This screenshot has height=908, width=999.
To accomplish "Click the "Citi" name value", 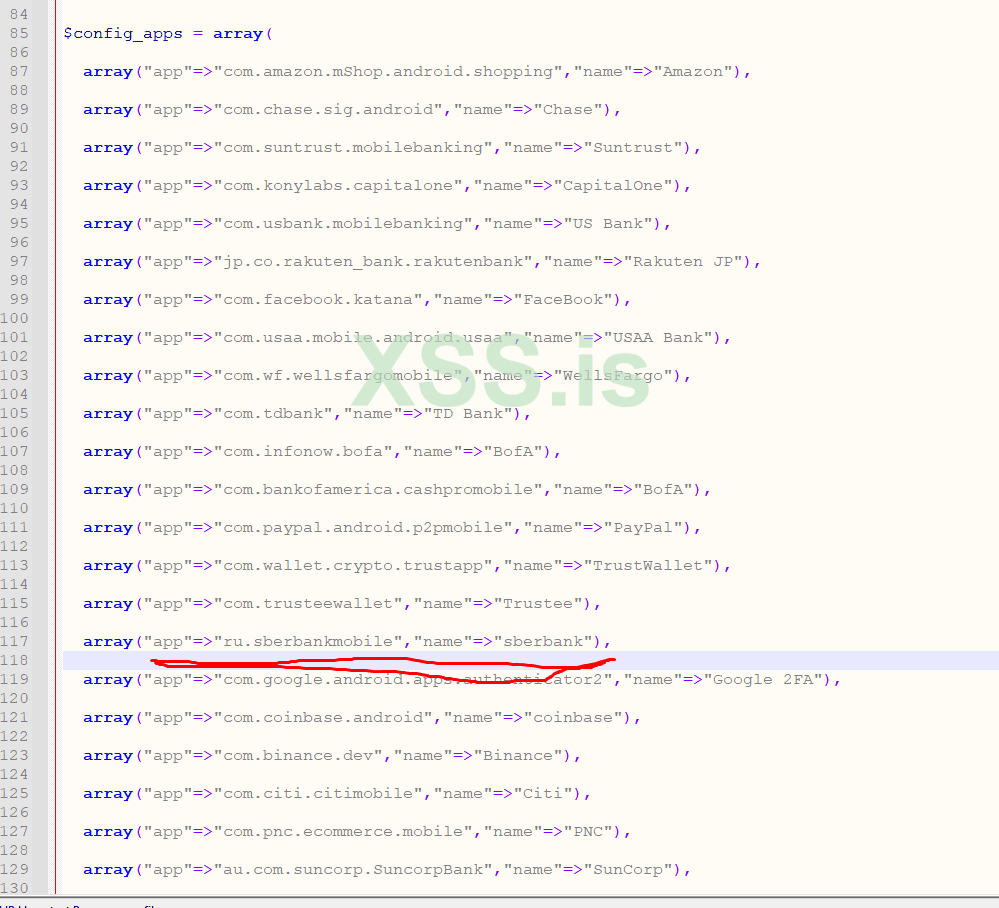I will pos(543,793).
